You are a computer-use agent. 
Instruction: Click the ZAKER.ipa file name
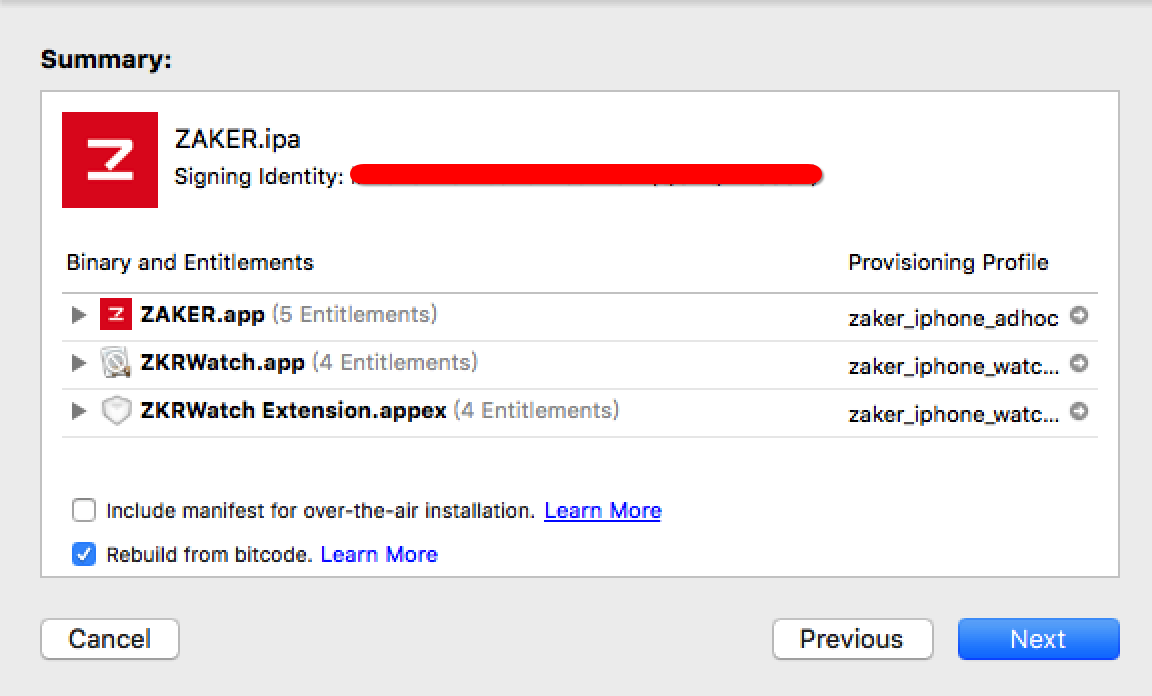237,139
